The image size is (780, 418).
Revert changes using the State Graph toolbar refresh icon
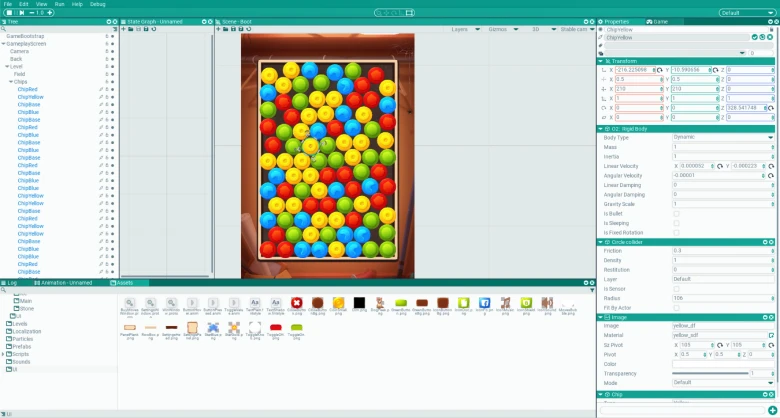(153, 29)
